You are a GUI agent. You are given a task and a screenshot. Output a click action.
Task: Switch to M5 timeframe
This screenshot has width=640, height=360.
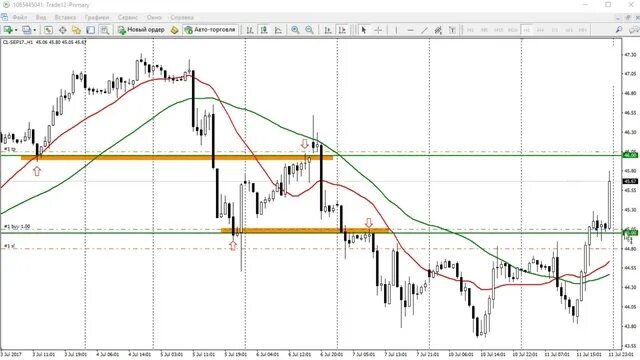coord(484,30)
